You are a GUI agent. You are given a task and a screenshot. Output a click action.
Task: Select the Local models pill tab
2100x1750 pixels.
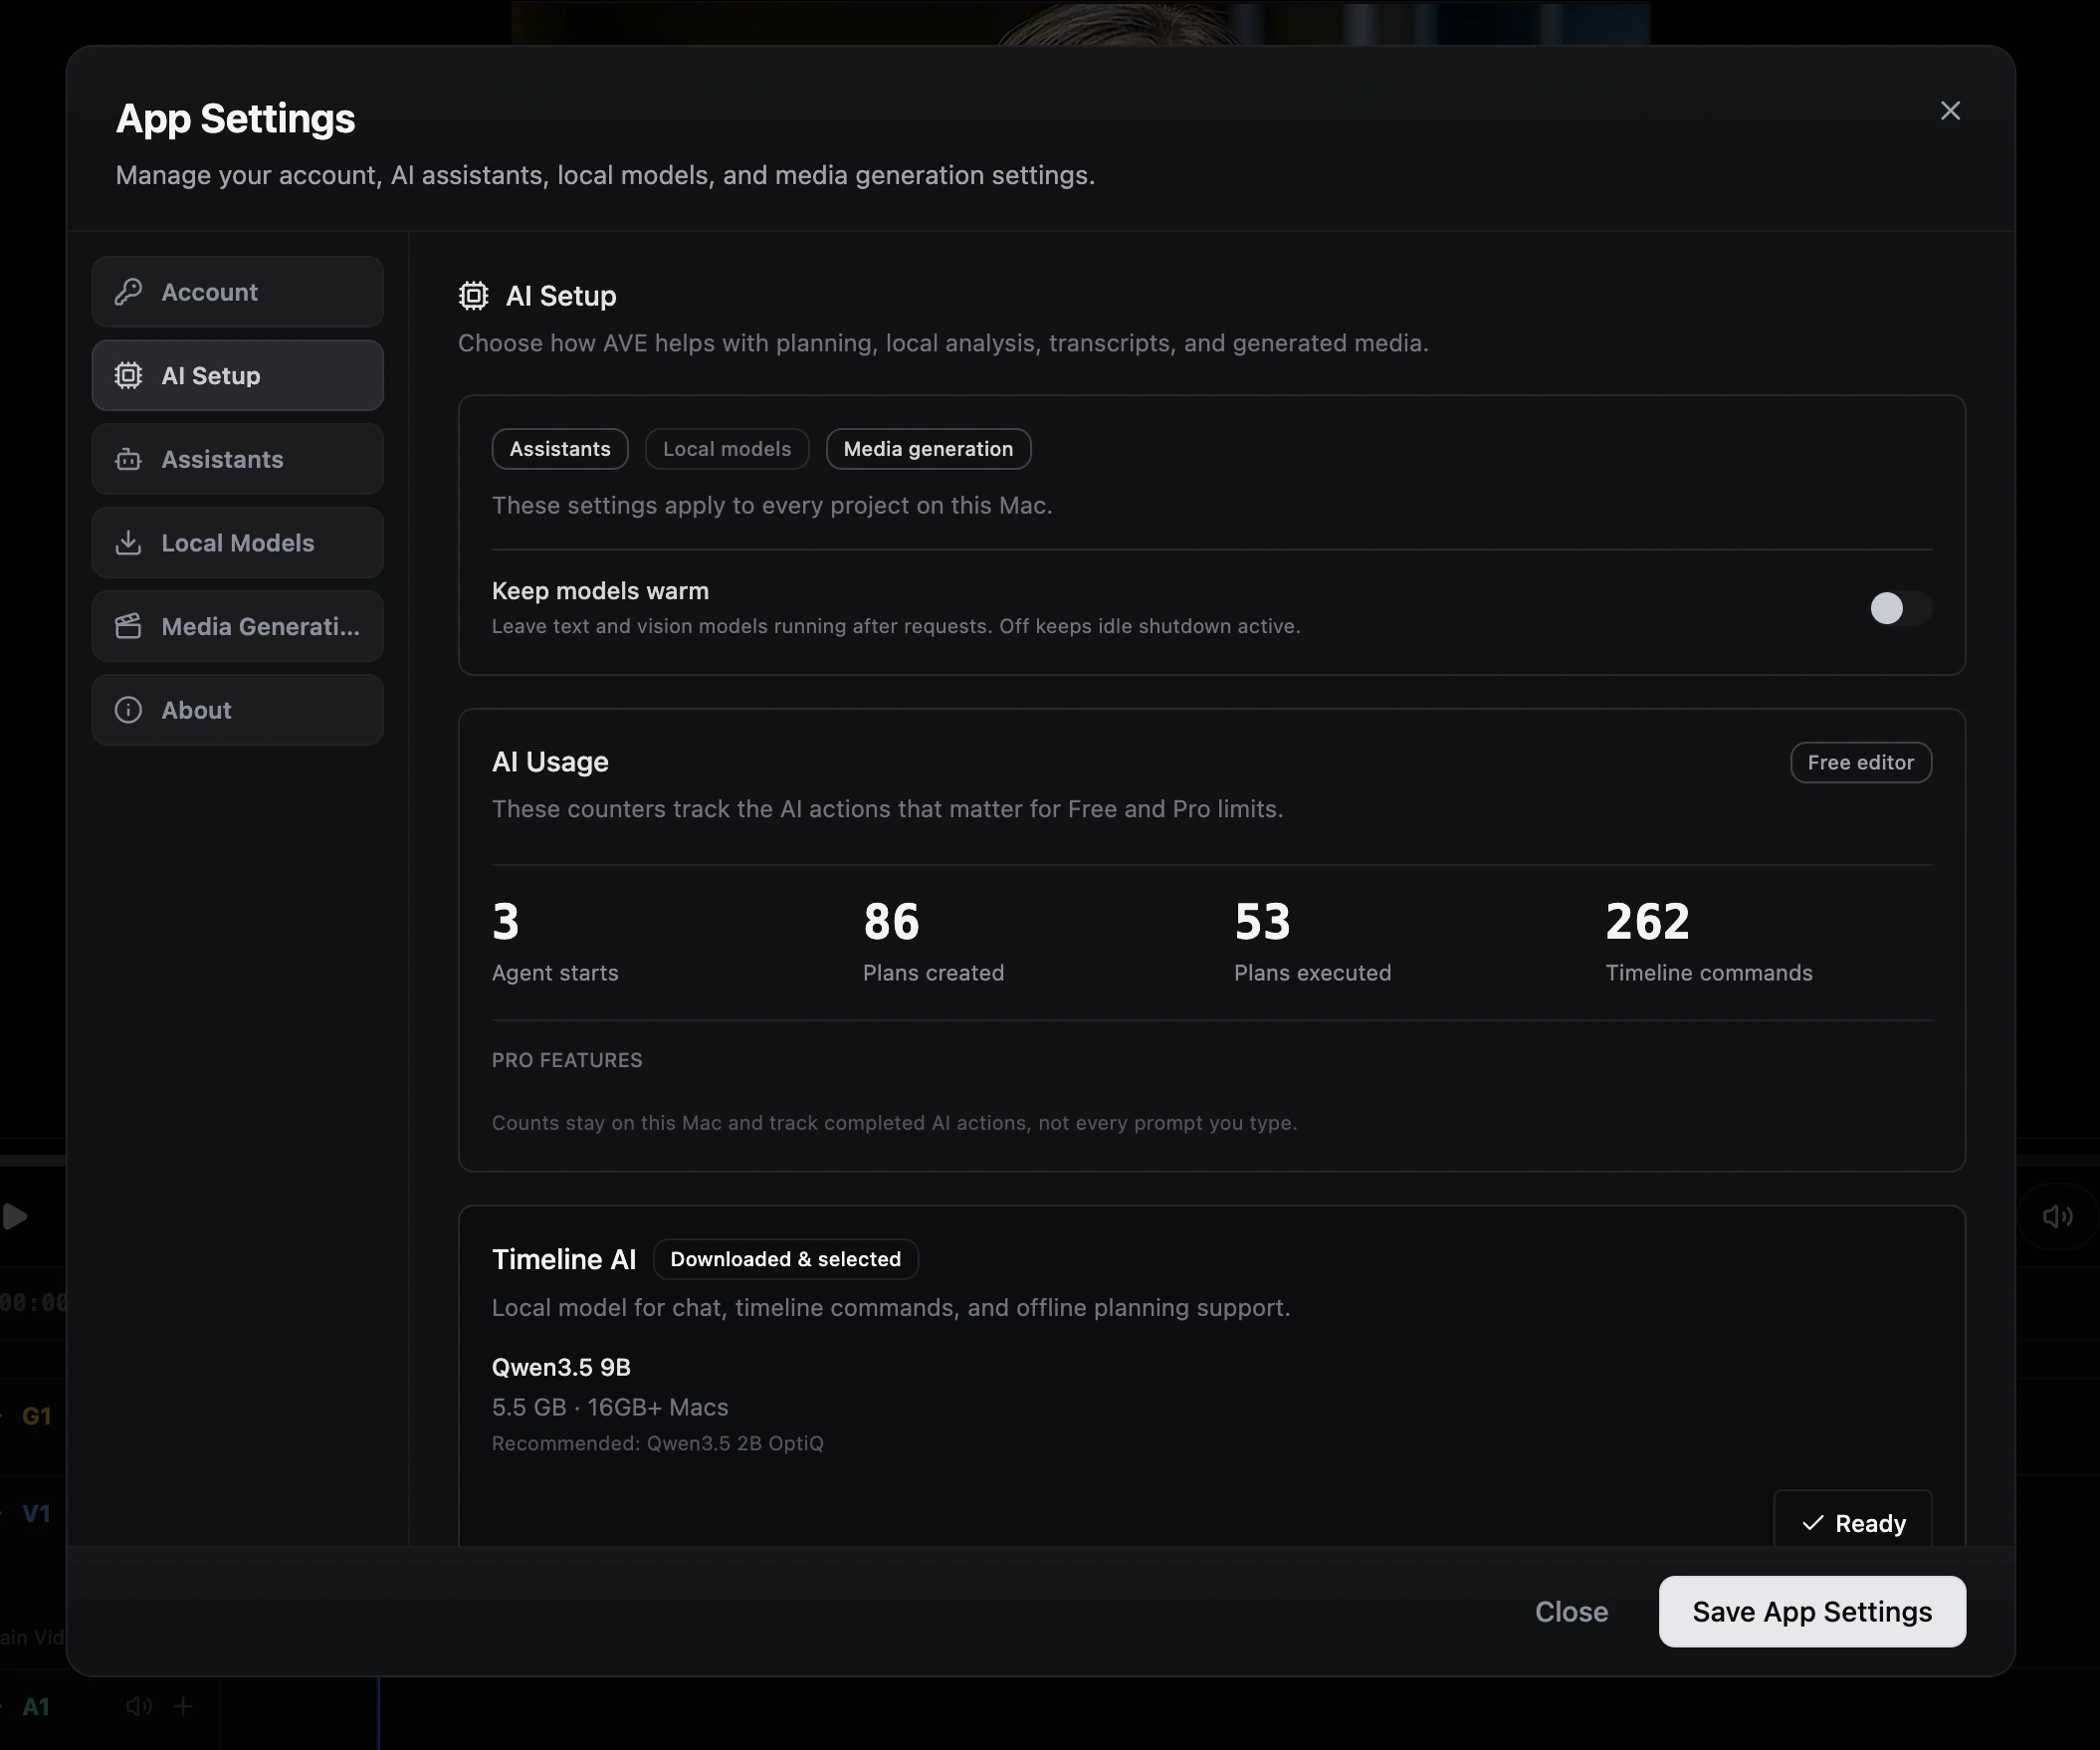[727, 449]
